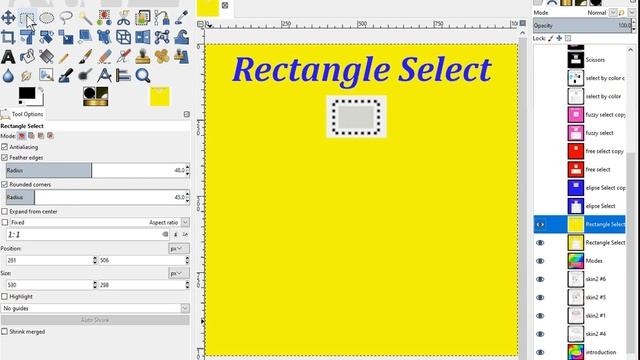
Task: Select the Ink tool
Action: point(66,76)
